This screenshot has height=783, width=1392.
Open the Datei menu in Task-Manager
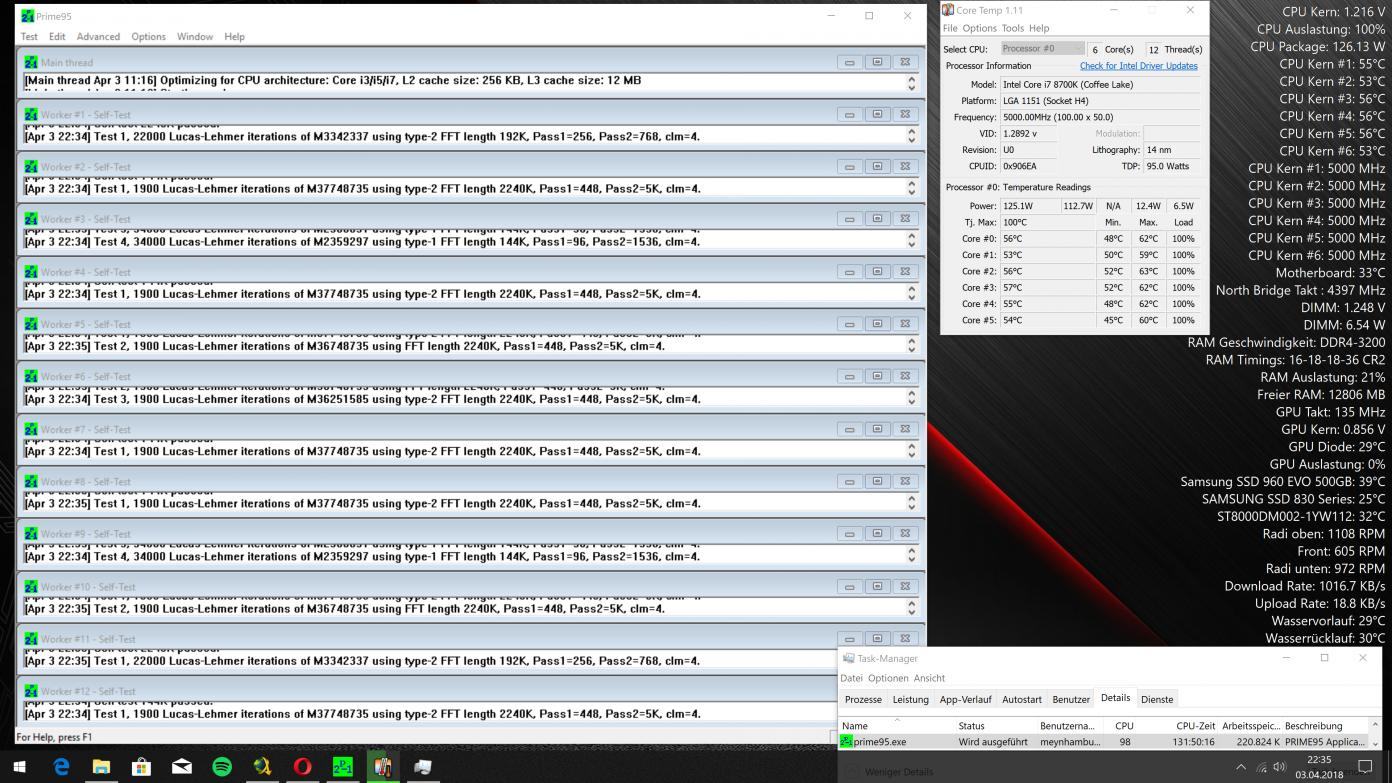[x=851, y=678]
